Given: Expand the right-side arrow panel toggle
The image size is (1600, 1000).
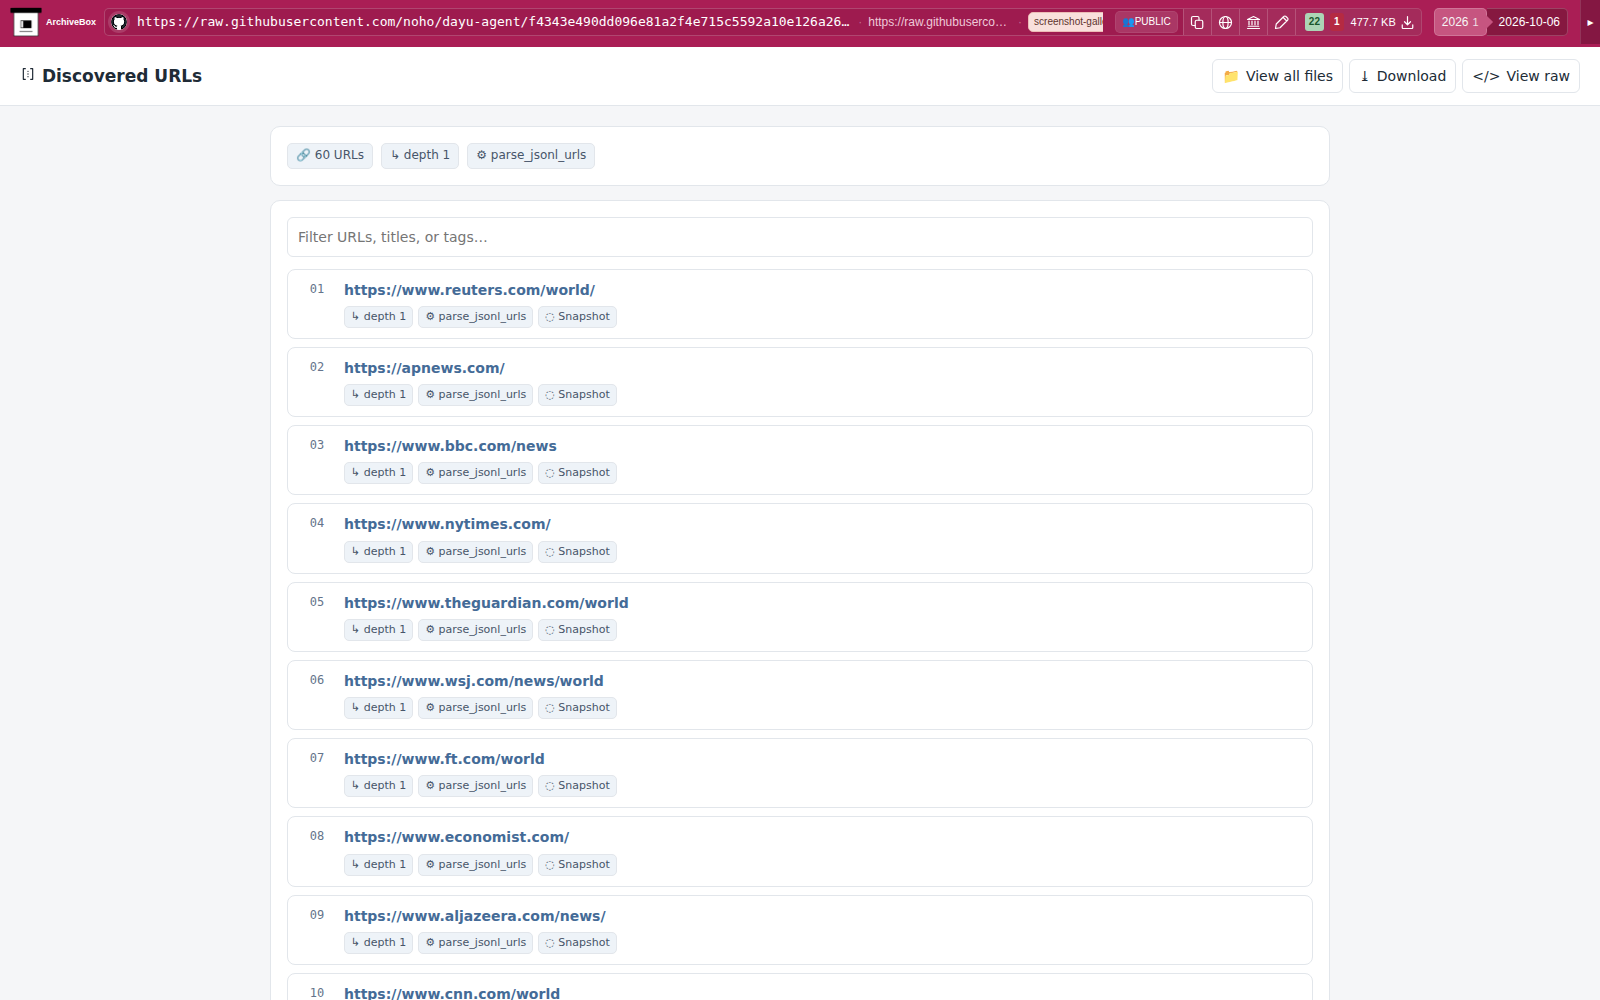Looking at the screenshot, I should tap(1590, 22).
